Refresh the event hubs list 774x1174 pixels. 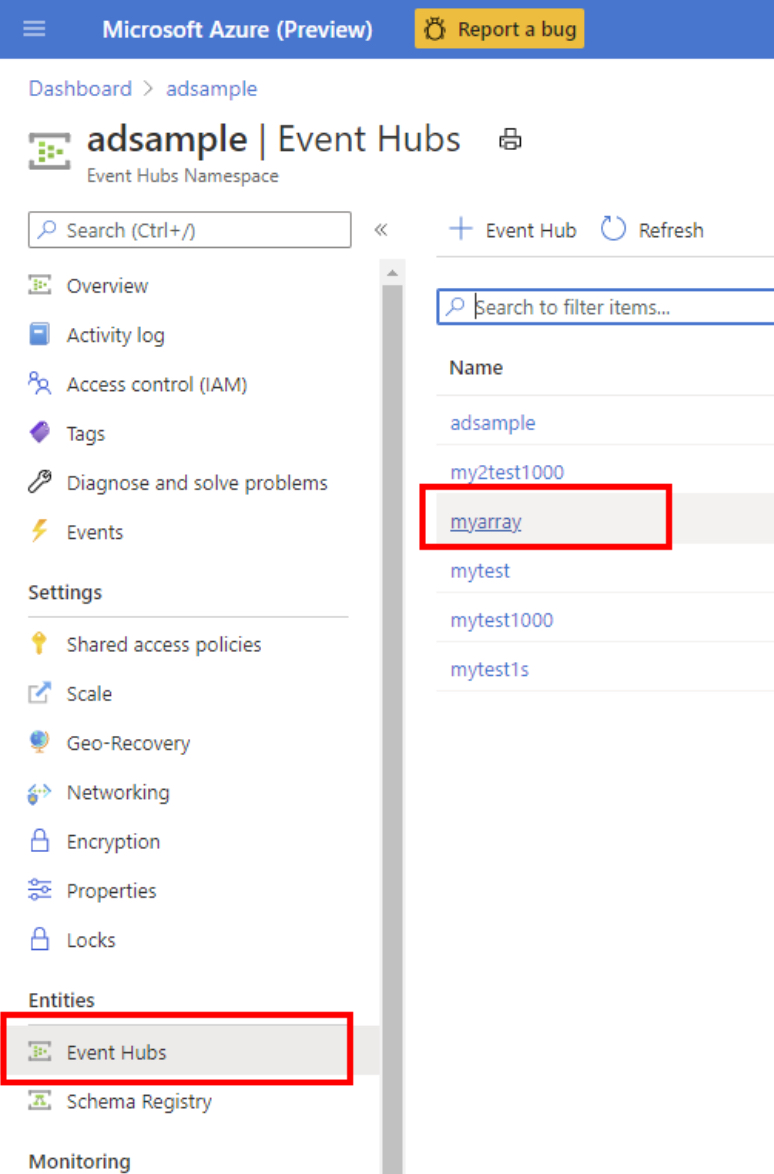tap(652, 230)
